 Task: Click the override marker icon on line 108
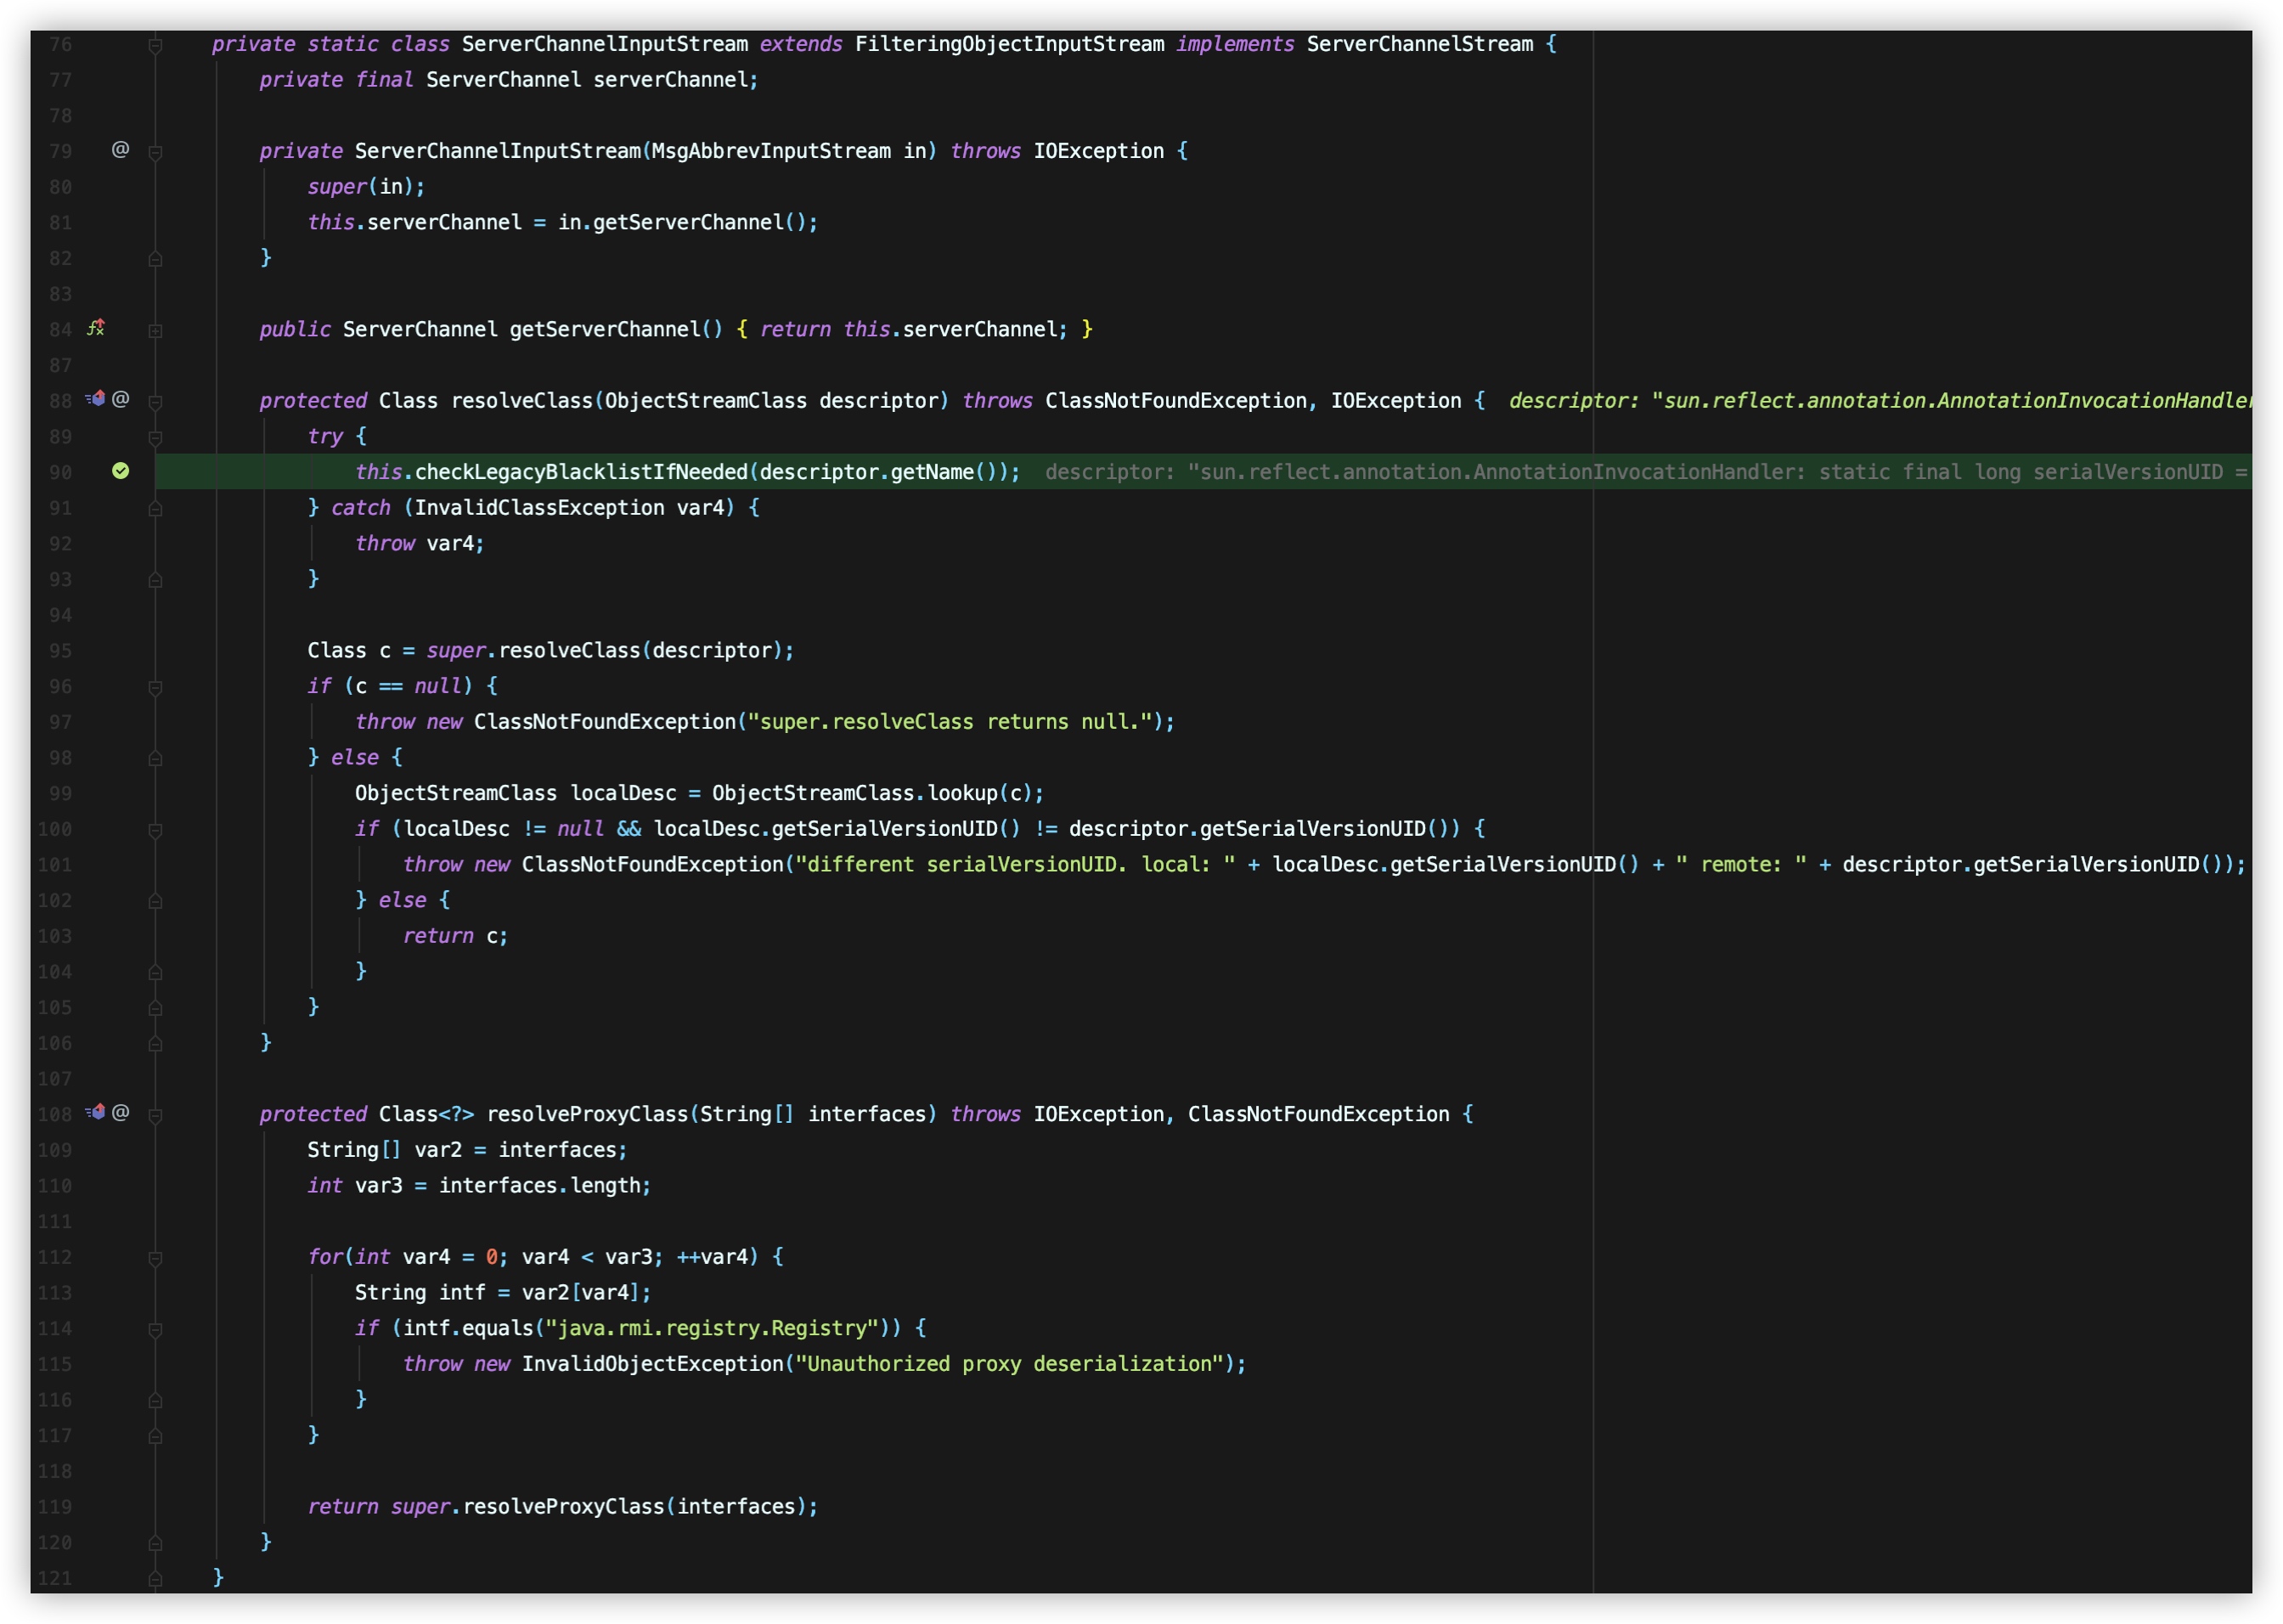96,1112
